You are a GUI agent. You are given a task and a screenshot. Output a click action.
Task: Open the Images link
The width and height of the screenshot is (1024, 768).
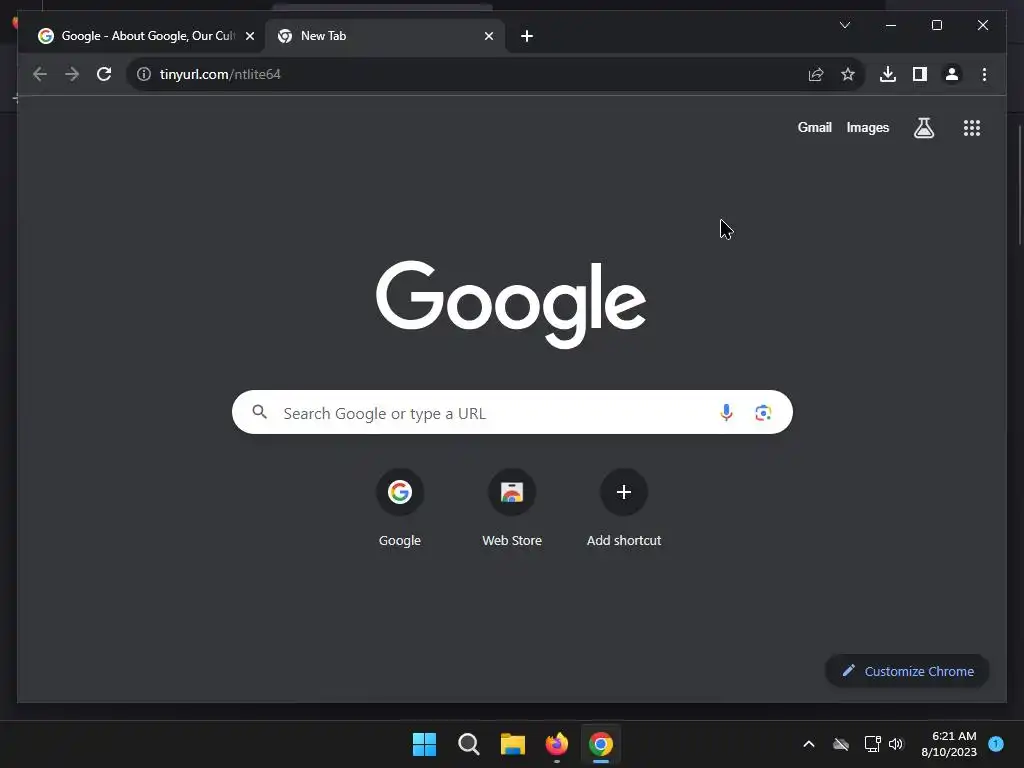(867, 127)
